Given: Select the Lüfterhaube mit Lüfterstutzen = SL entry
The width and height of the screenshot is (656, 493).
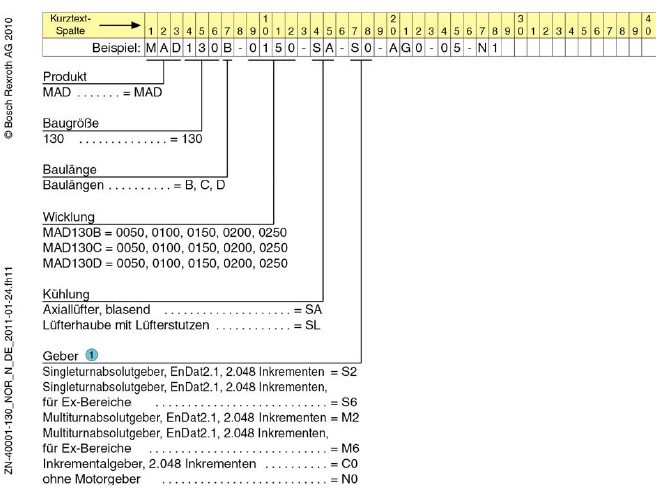Looking at the screenshot, I should [180, 326].
